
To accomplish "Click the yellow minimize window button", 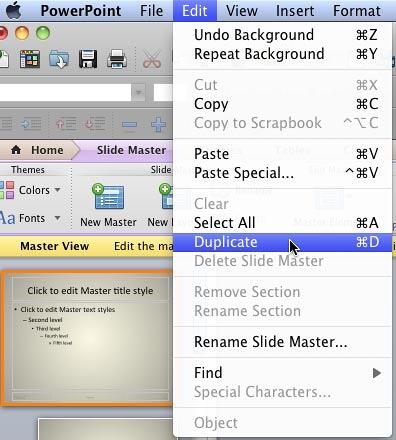I will [x=22, y=33].
